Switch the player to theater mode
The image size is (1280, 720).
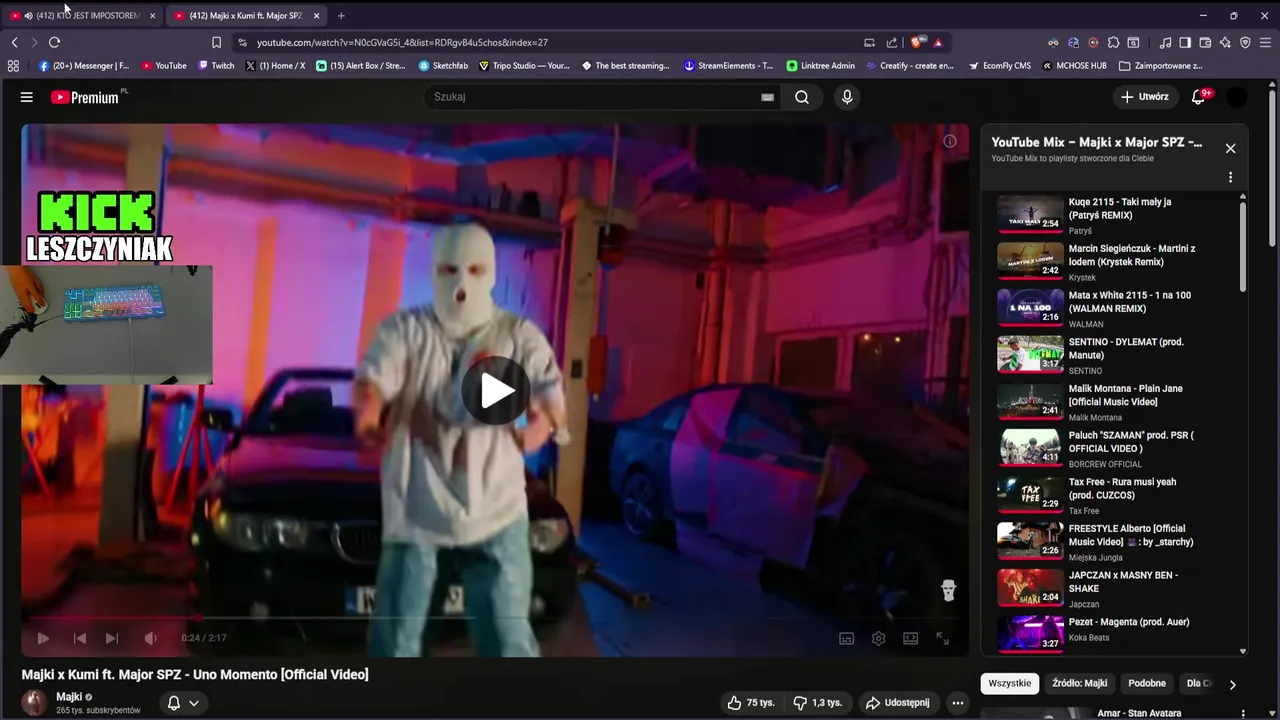[910, 638]
